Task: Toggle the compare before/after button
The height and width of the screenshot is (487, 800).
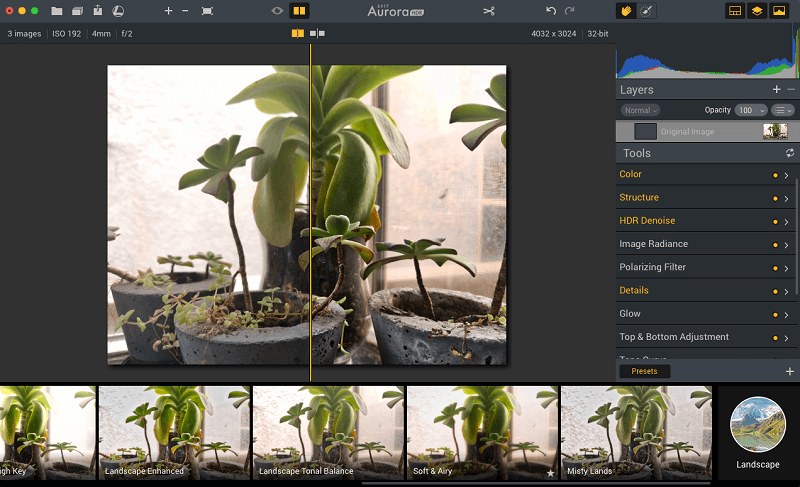Action: pyautogui.click(x=299, y=10)
